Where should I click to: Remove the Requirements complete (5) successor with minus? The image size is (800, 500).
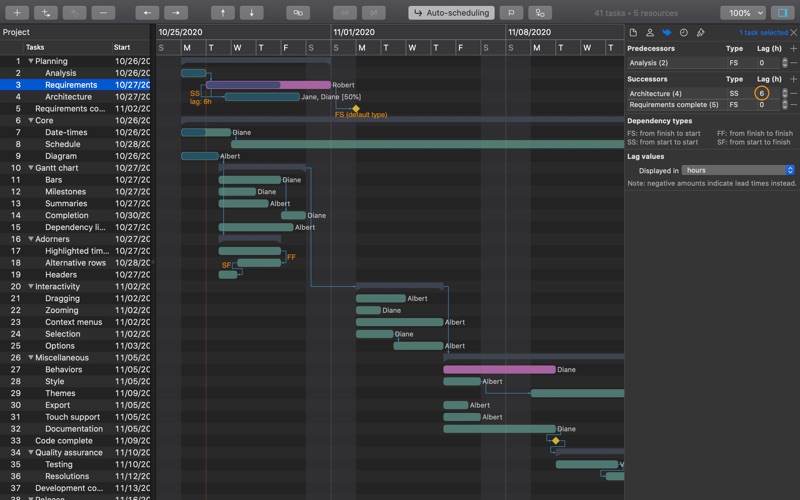(x=793, y=105)
